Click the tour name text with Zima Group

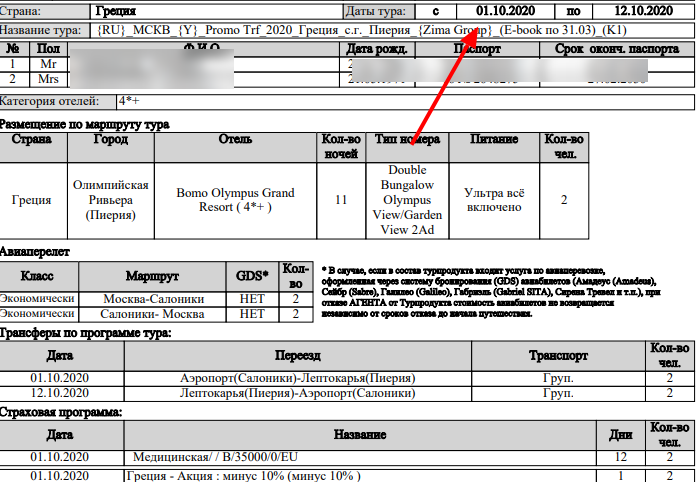point(362,30)
